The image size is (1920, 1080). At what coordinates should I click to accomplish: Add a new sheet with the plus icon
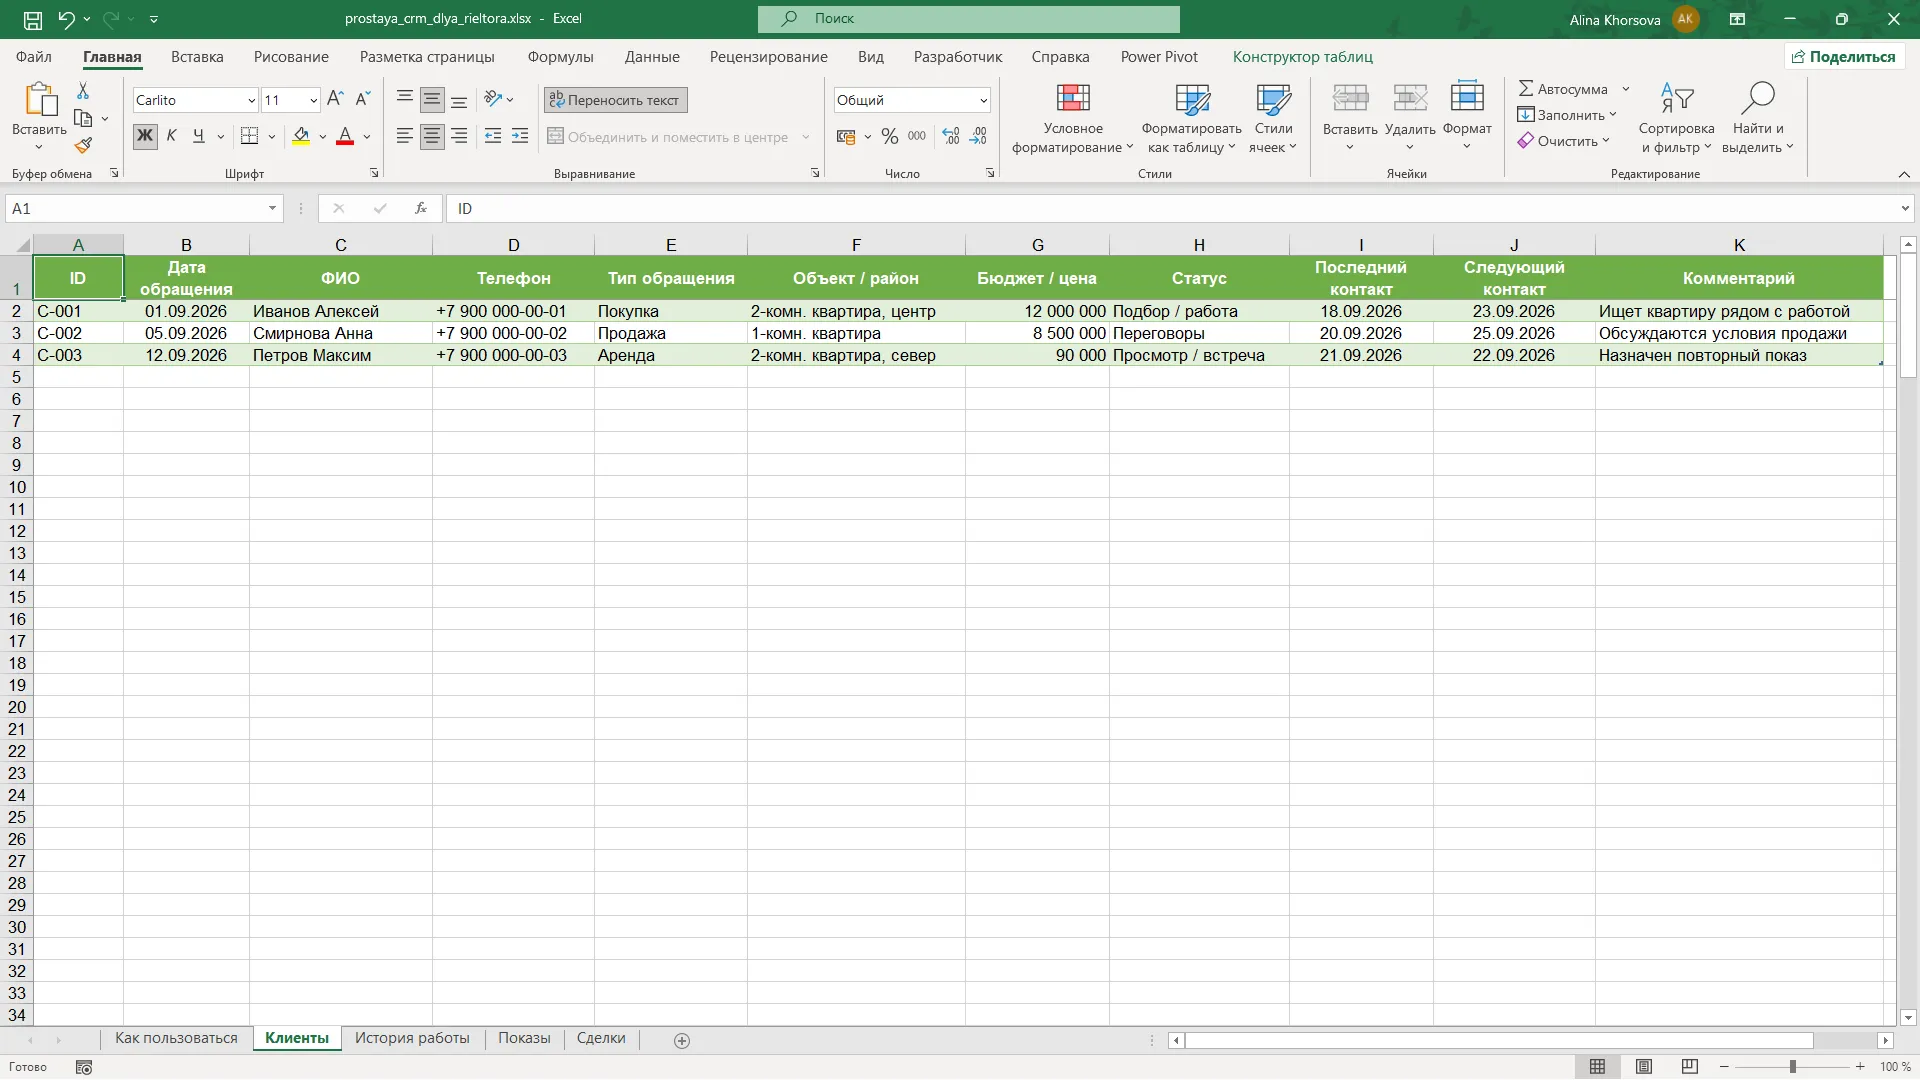(x=682, y=1041)
